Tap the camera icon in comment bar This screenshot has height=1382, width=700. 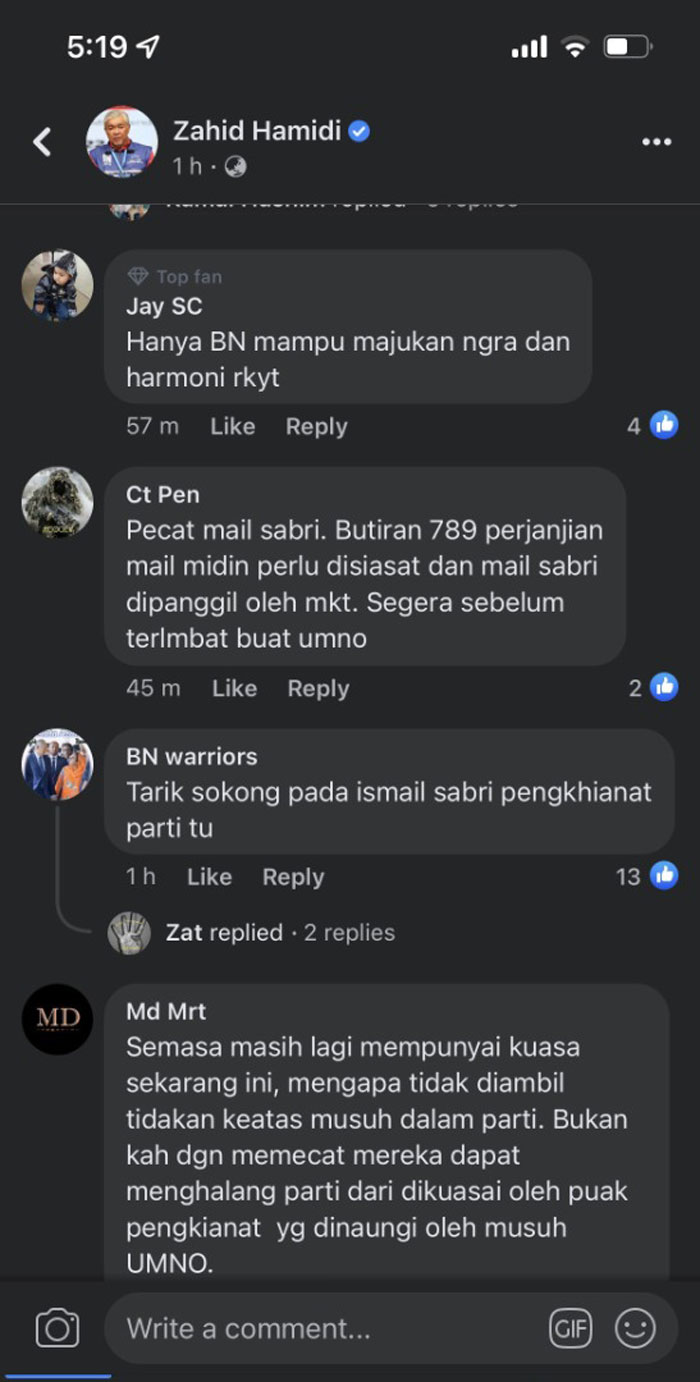point(57,1328)
